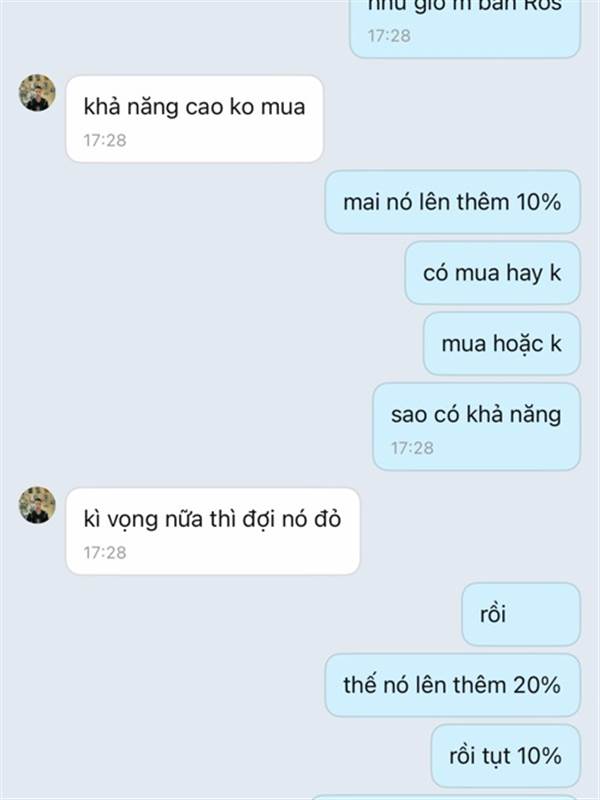Tap the word "10%" in "mai nó lên thêm 10%"
This screenshot has width=600, height=800.
pos(539,202)
